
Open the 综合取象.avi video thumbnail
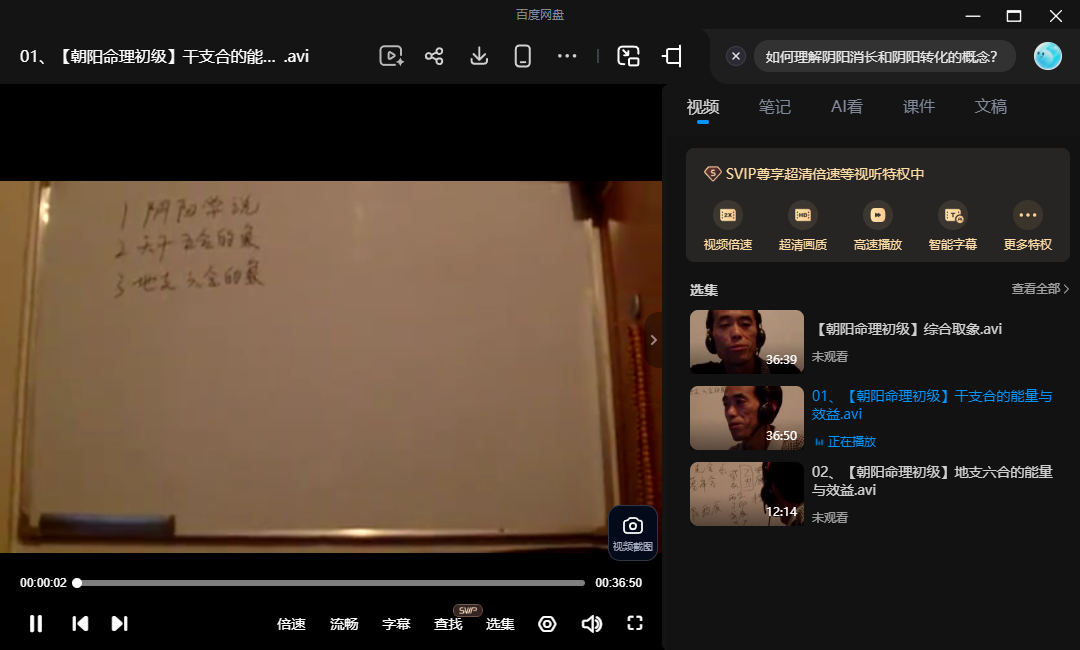pos(747,342)
